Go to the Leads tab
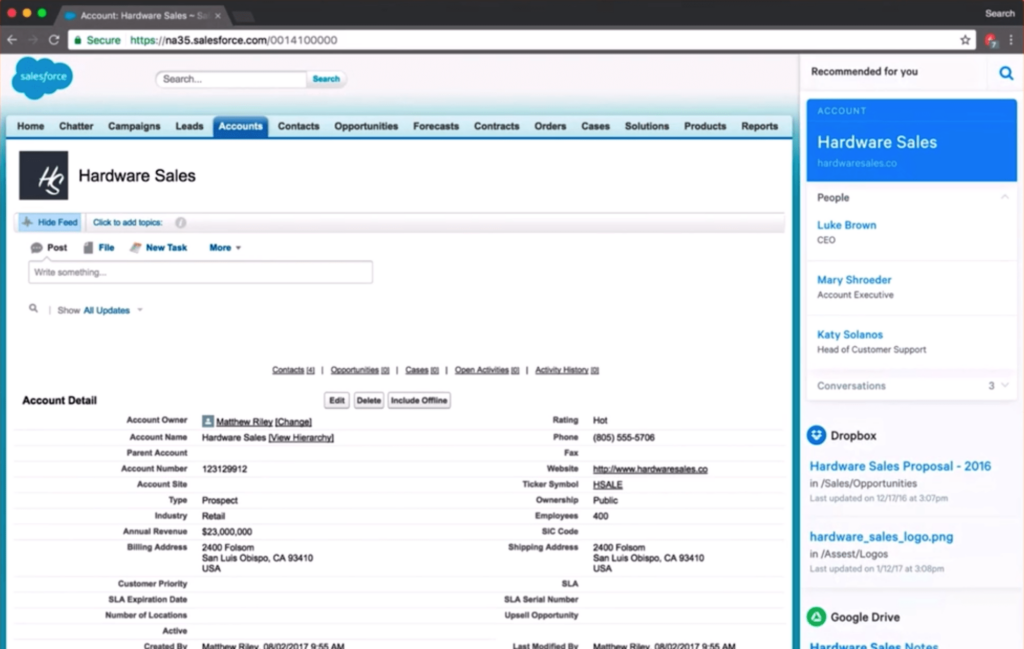Screen dimensions: 1024x649 pyautogui.click(x=189, y=126)
